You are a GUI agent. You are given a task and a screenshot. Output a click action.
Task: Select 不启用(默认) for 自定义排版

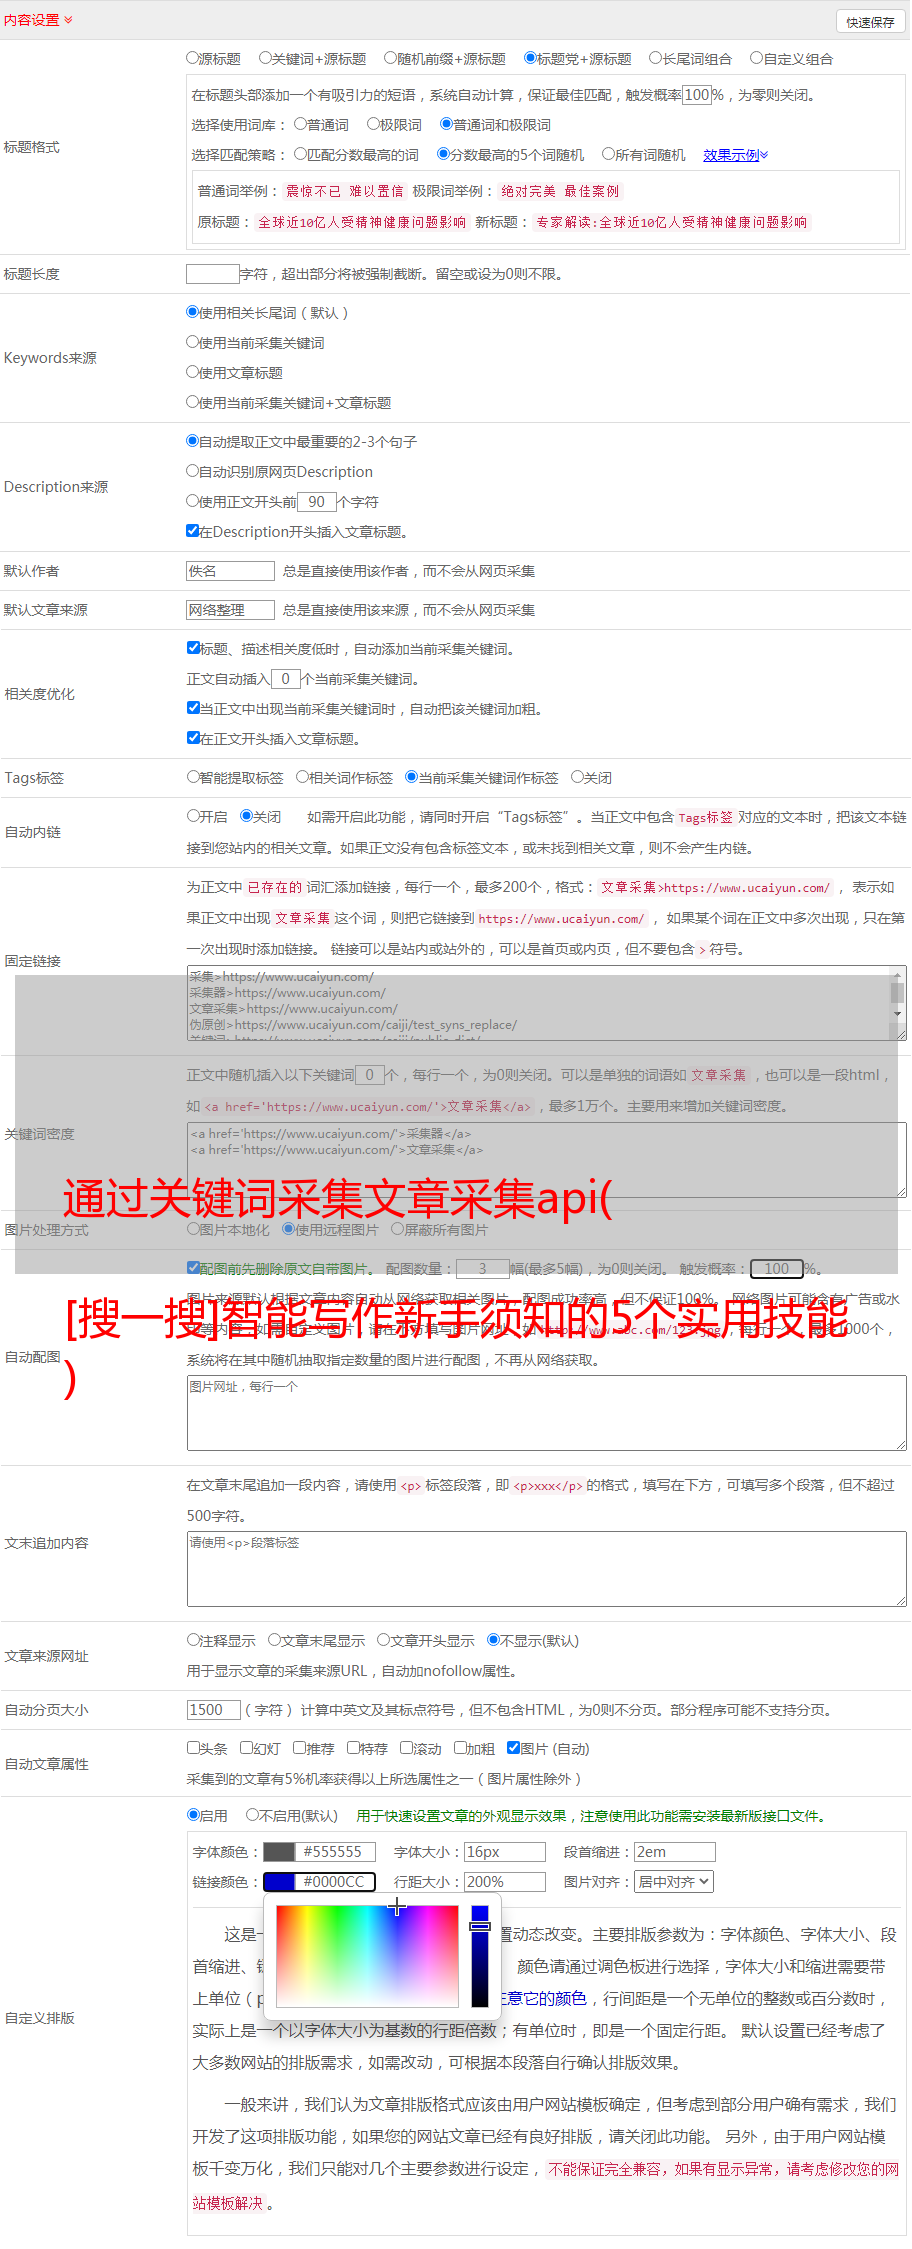252,1815
